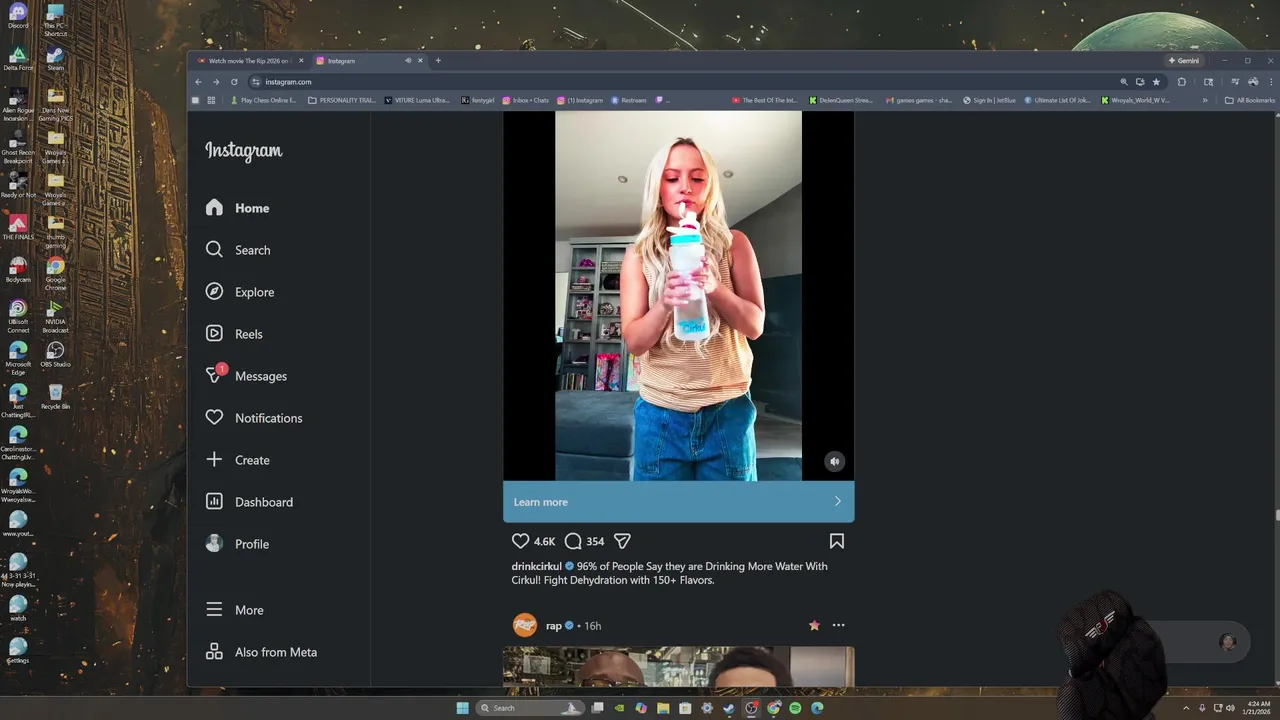The height and width of the screenshot is (720, 1280).
Task: Open Reels from the sidebar
Action: 234,334
